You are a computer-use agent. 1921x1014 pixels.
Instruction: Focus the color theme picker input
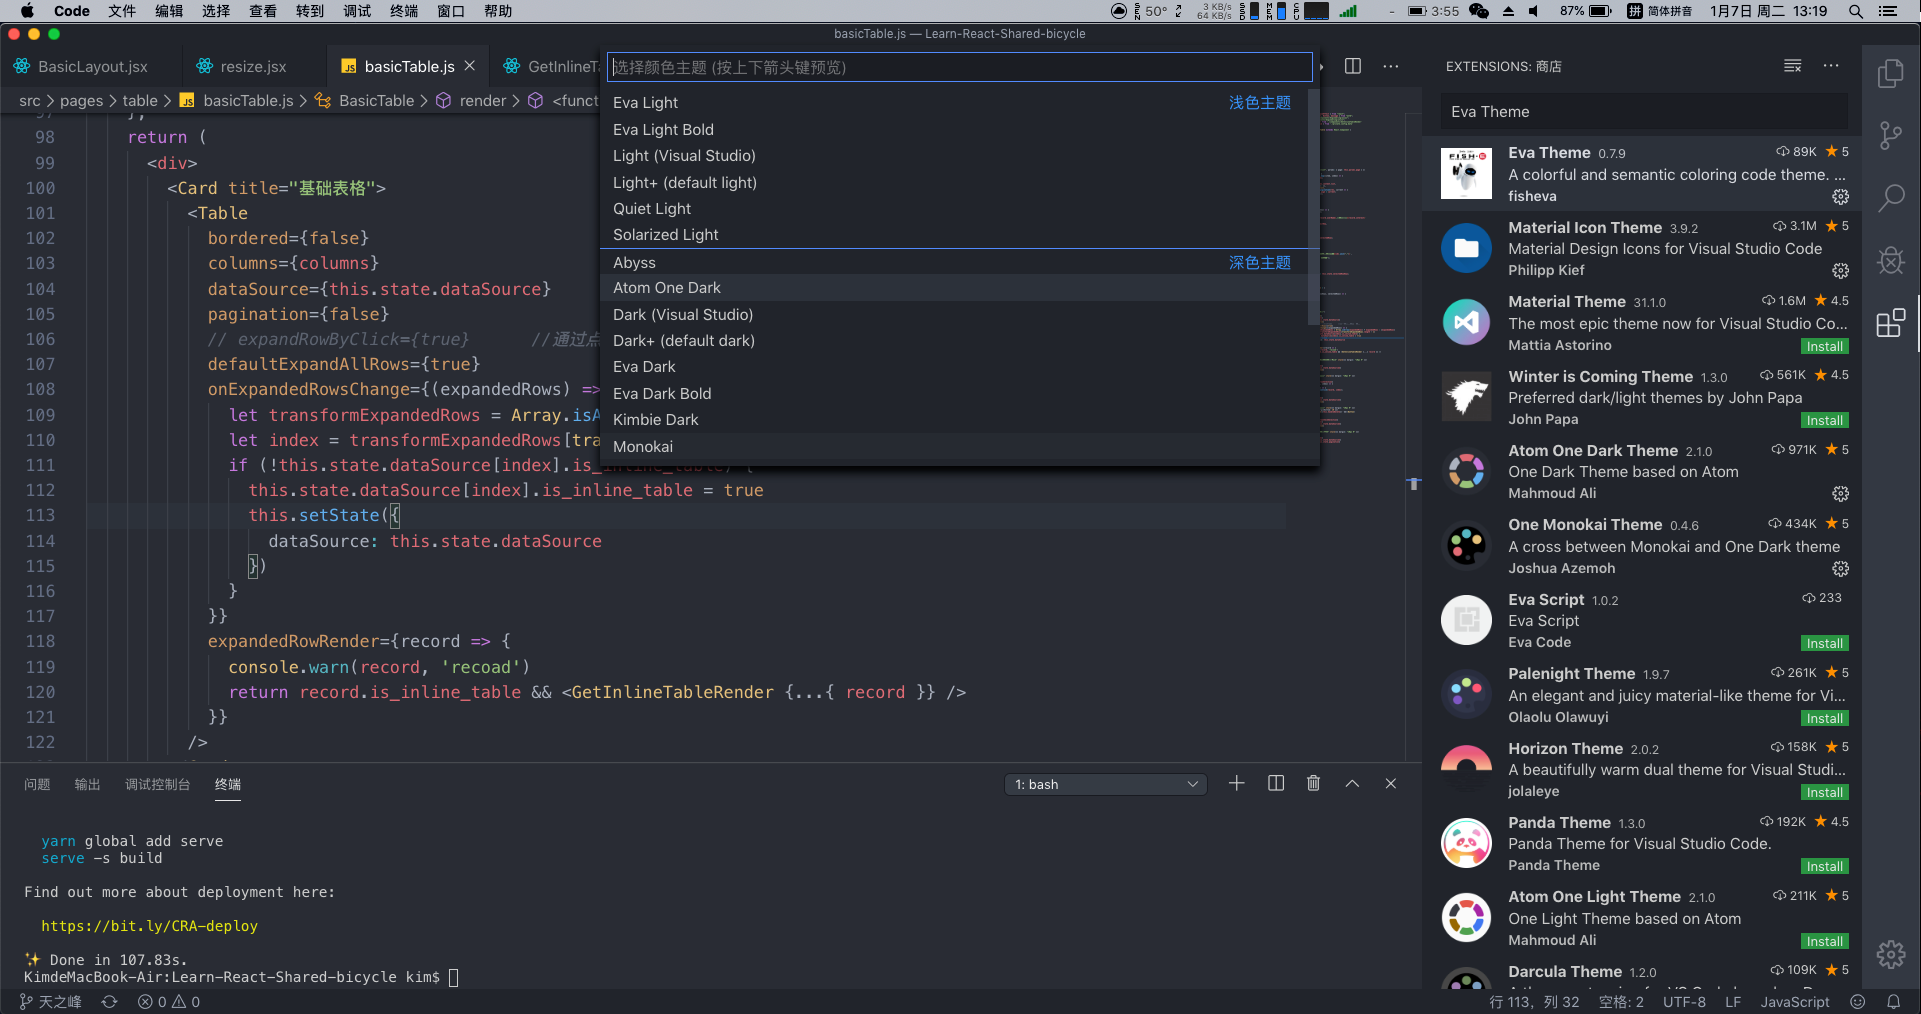pyautogui.click(x=959, y=67)
